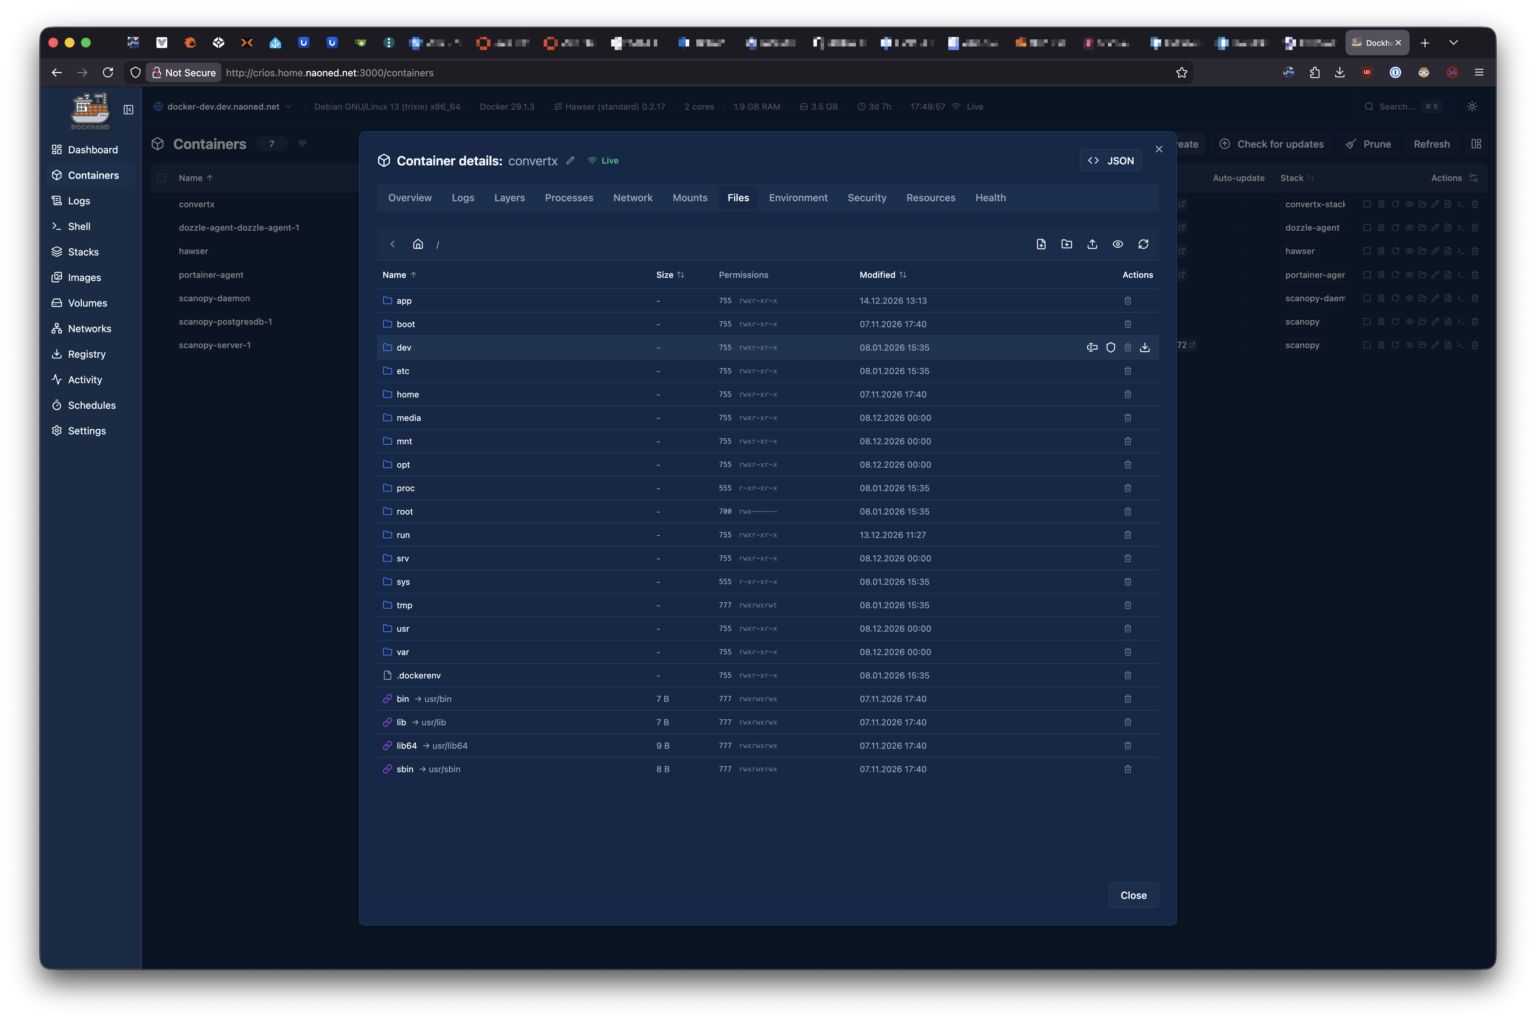Download the dev folder
This screenshot has width=1536, height=1022.
point(1145,348)
